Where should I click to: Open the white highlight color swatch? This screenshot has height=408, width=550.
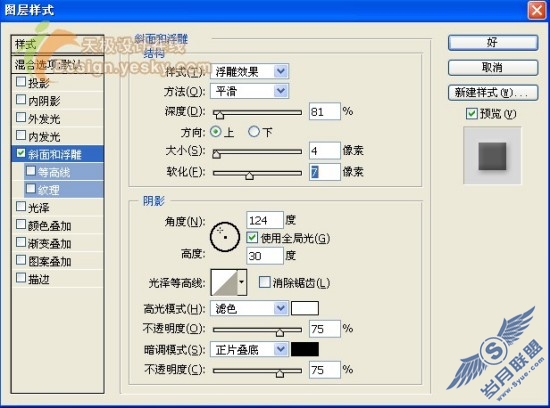coord(305,308)
